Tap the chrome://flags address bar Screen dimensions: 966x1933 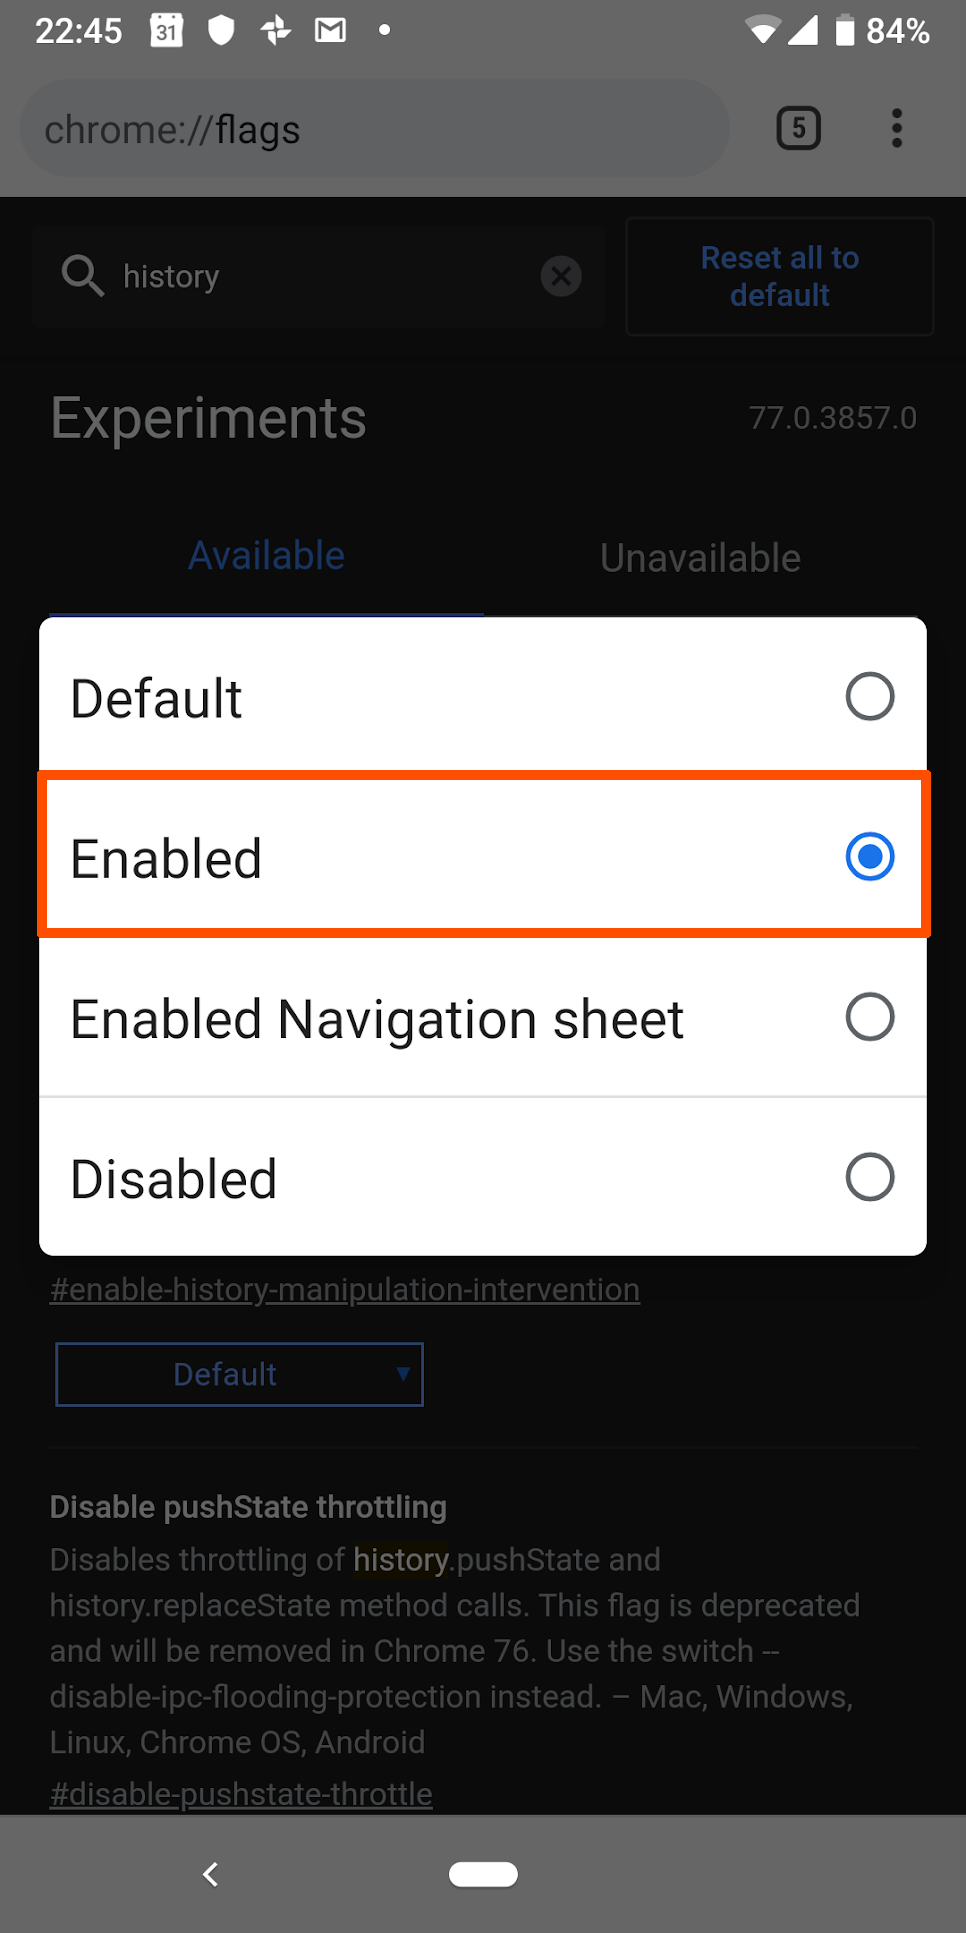coord(375,129)
